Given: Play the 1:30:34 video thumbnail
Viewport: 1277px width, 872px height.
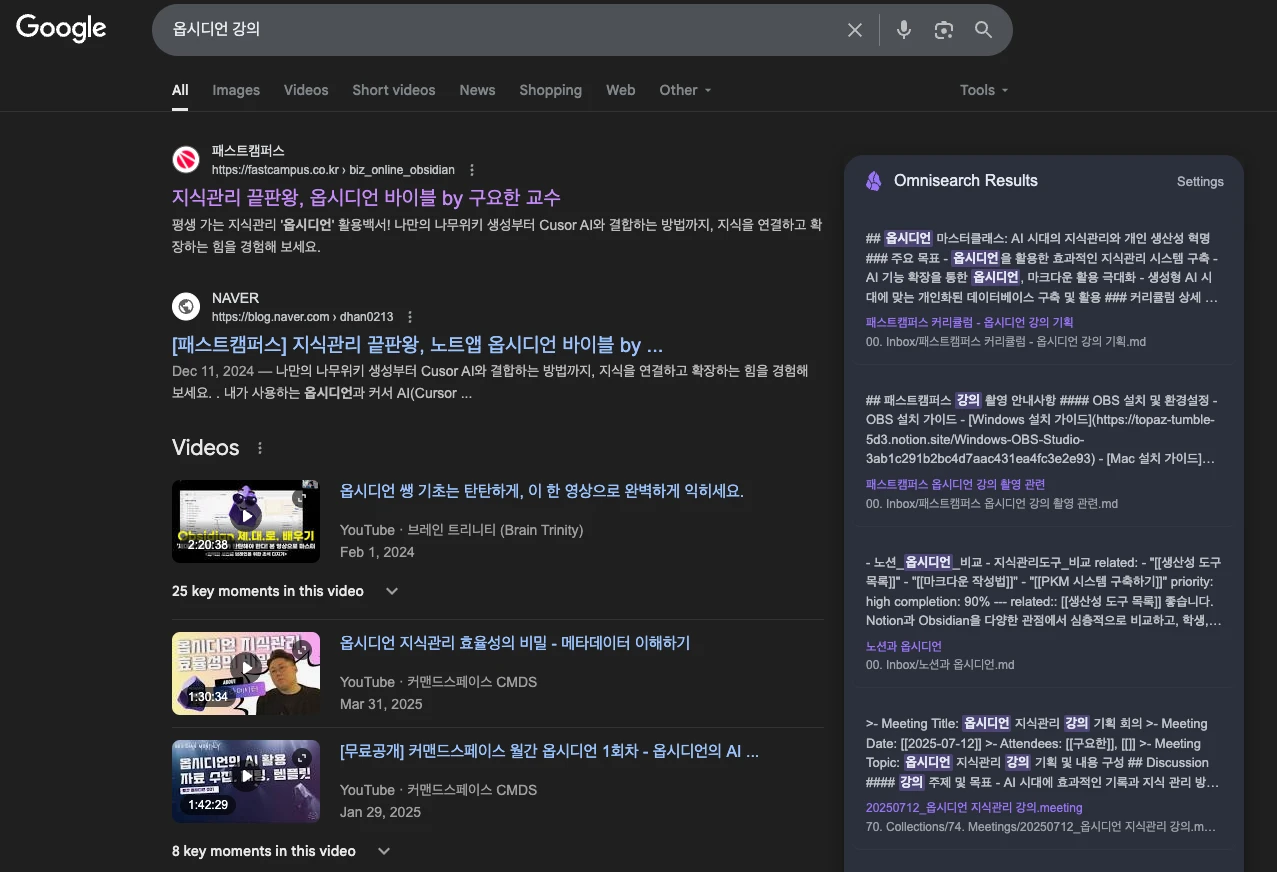Looking at the screenshot, I should [246, 673].
